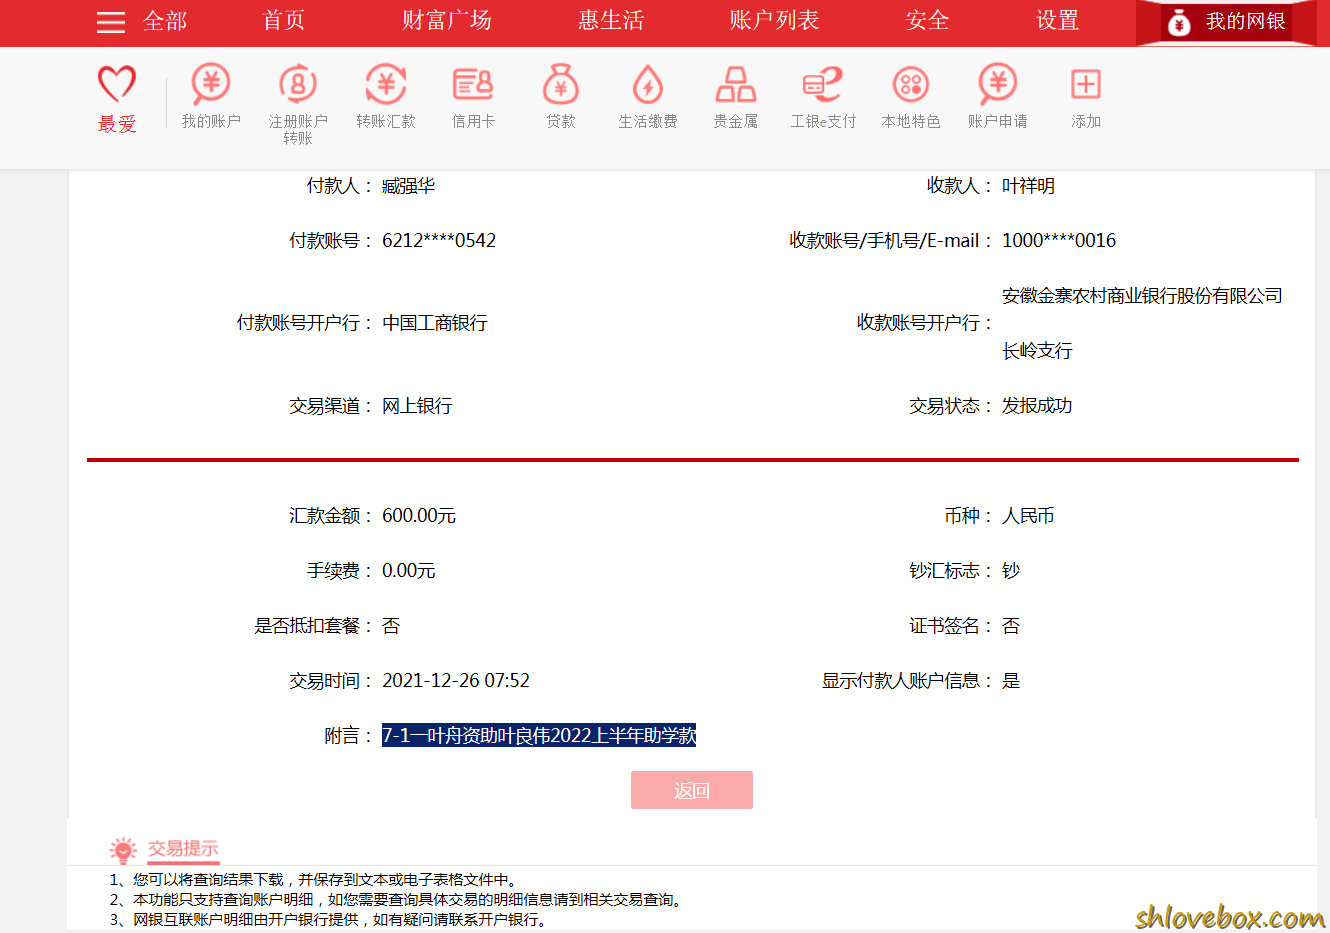Click the 发报成功 status value
Image resolution: width=1330 pixels, height=933 pixels.
point(1037,406)
